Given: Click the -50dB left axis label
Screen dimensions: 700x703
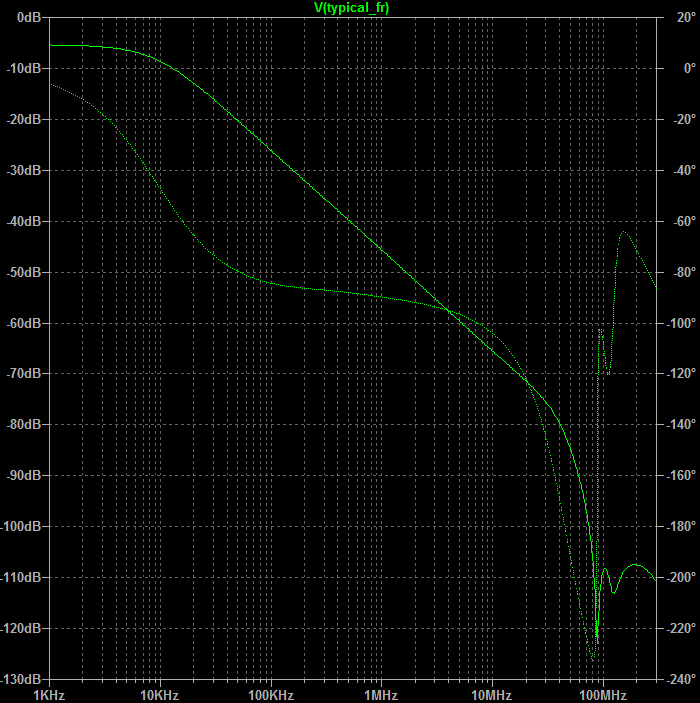Looking at the screenshot, I should pos(23,273).
